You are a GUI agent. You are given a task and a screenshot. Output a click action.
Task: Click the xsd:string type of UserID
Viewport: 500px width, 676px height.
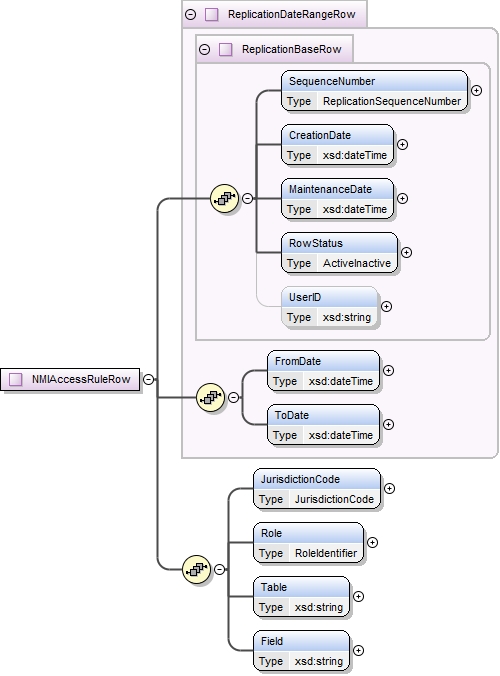tap(347, 317)
